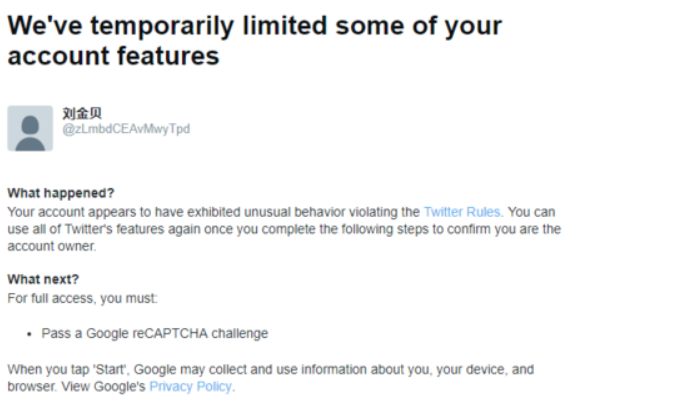Viewport: 678px width, 405px height.
Task: Click the bullet dot before reCAPTCHA item
Action: (29, 334)
